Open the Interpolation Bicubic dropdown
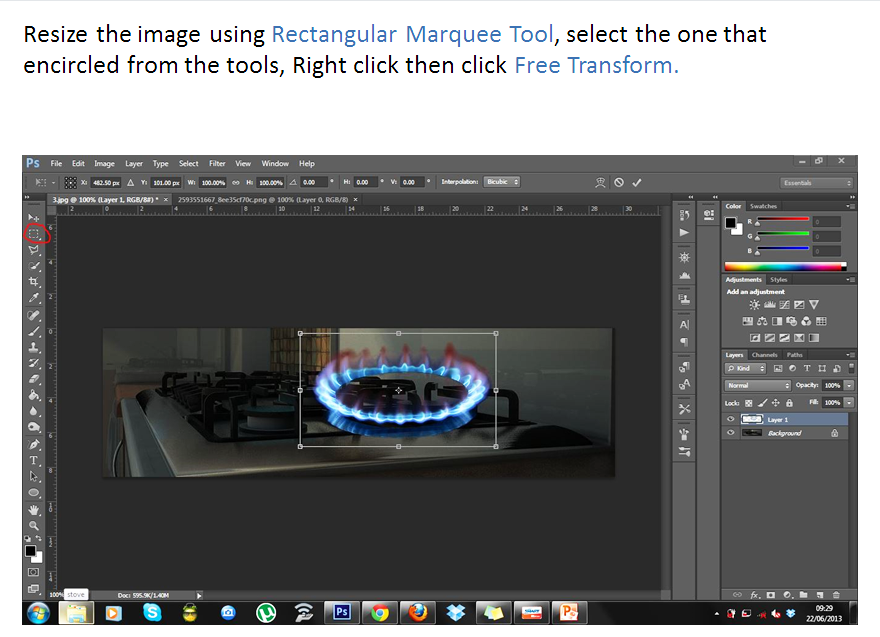This screenshot has width=880, height=637. tap(502, 181)
